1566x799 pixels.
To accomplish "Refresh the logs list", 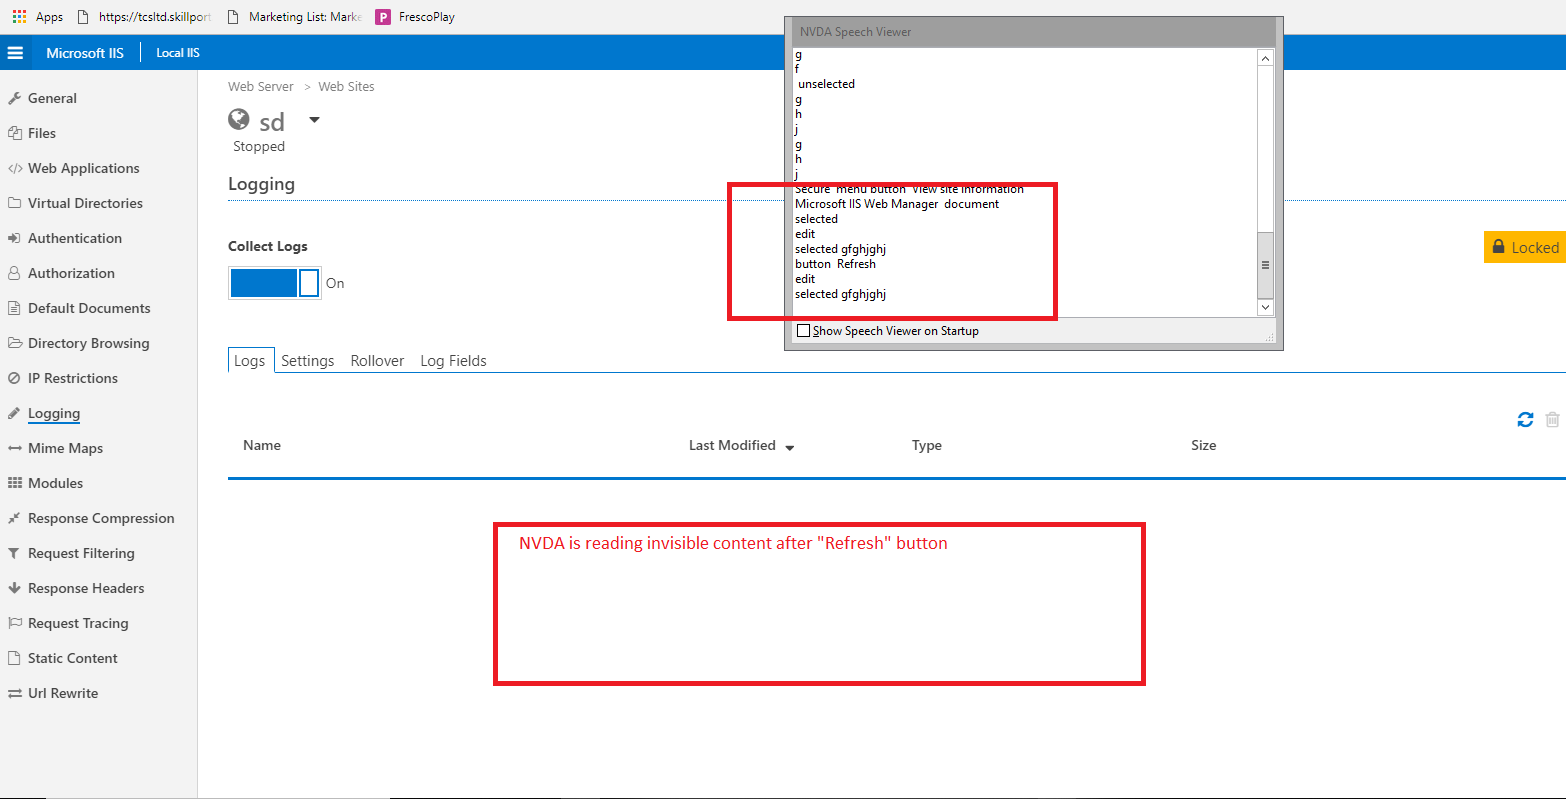I will [x=1524, y=420].
